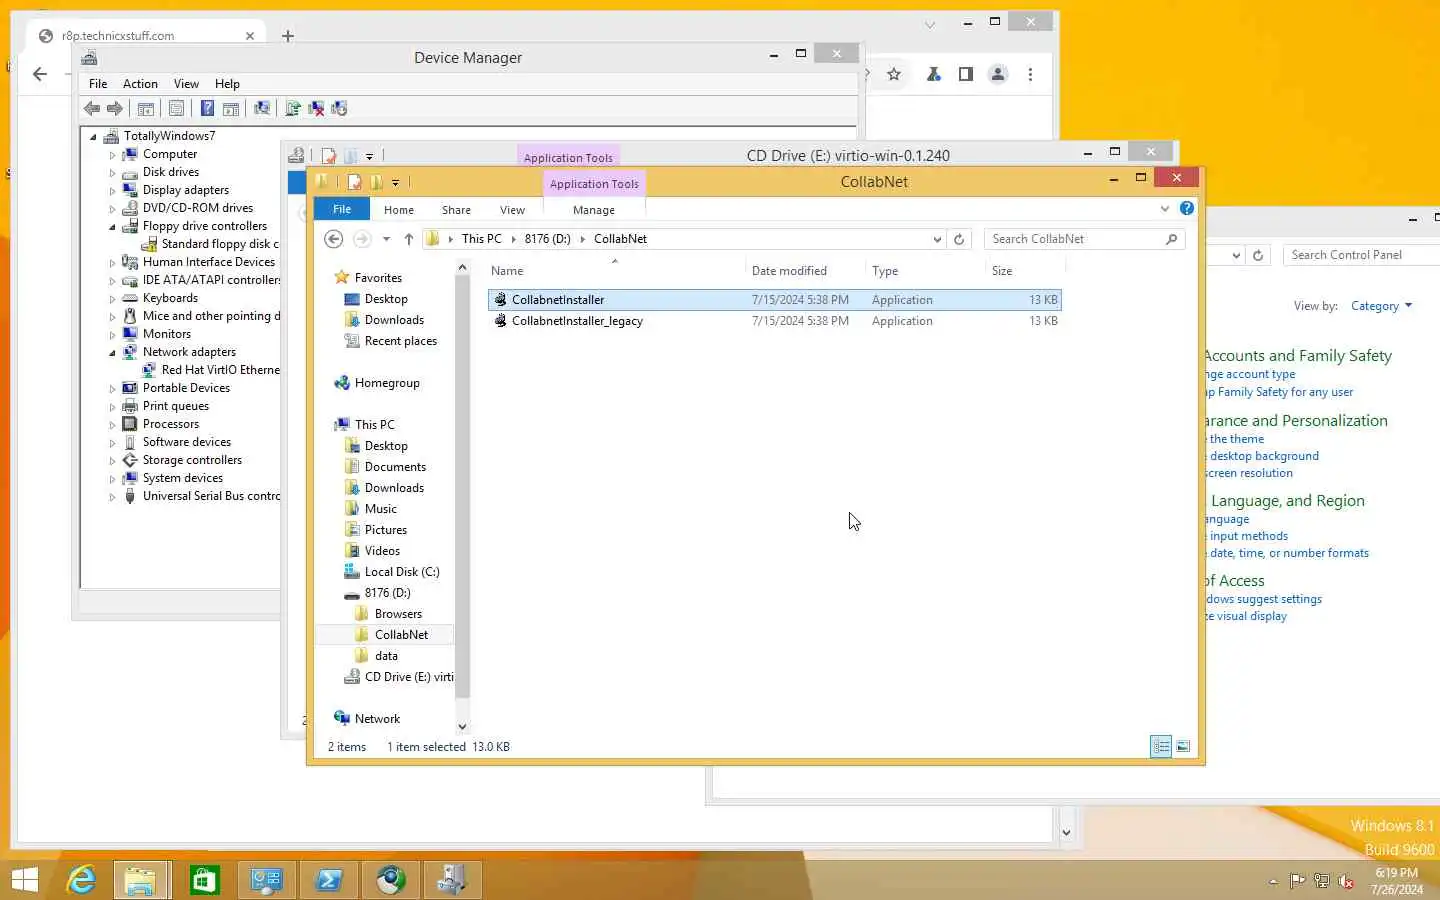
Task: Click Scan for hardware changes toolbar icon
Action: point(262,108)
